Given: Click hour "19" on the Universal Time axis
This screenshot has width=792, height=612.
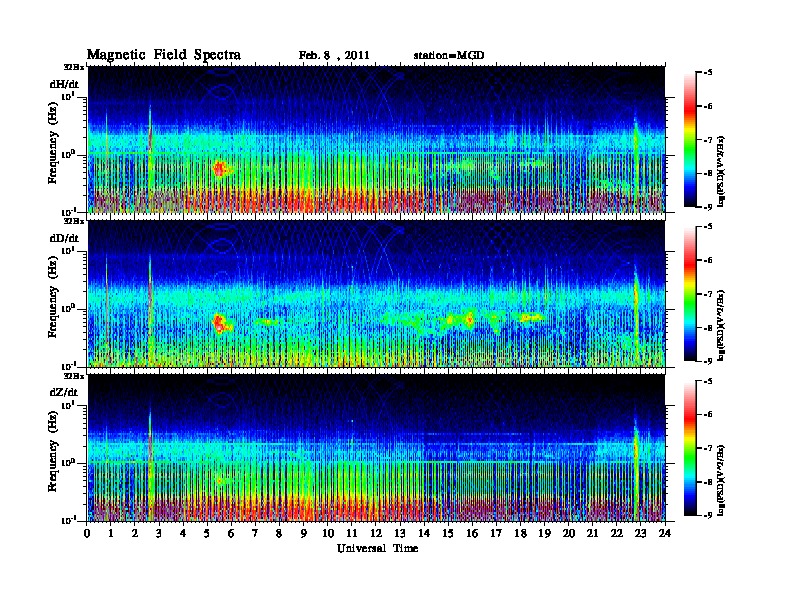Looking at the screenshot, I should click(544, 533).
